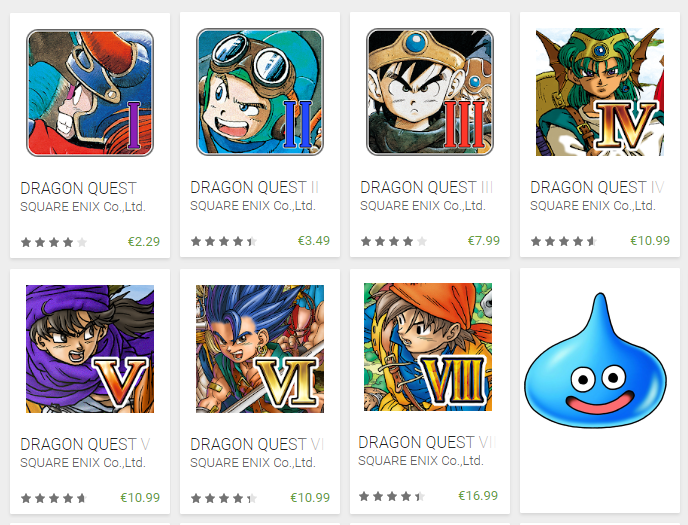
Task: Click the €7.99 price label
Action: point(484,241)
